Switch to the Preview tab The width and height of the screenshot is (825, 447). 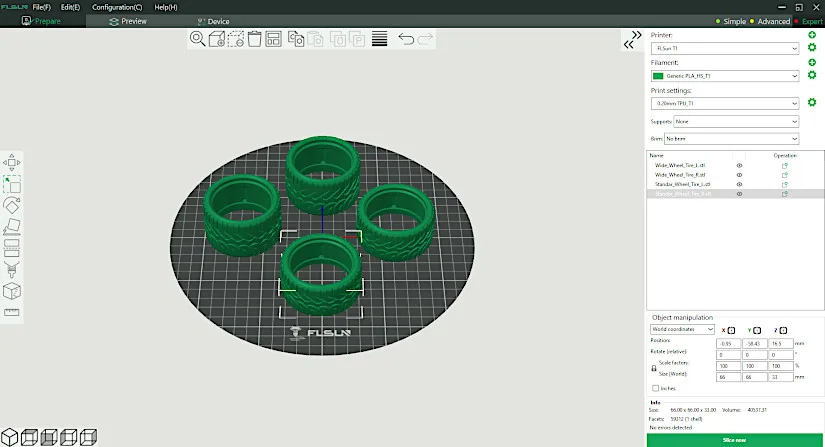click(x=128, y=22)
